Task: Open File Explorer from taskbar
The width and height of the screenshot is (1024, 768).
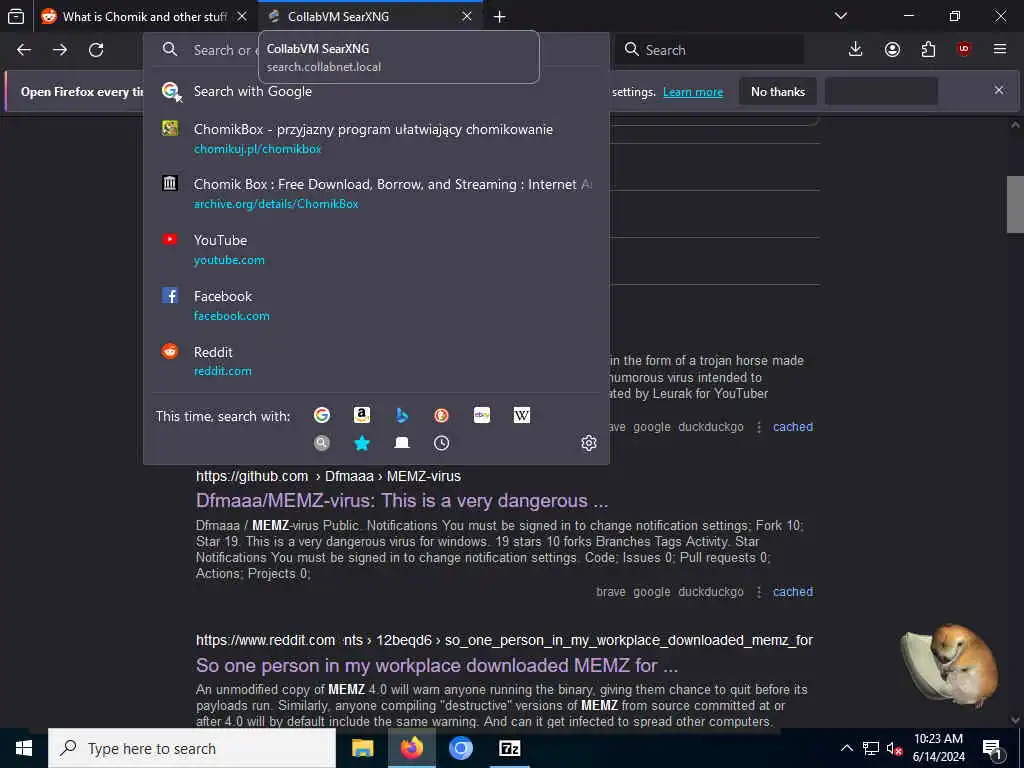Action: (x=362, y=748)
